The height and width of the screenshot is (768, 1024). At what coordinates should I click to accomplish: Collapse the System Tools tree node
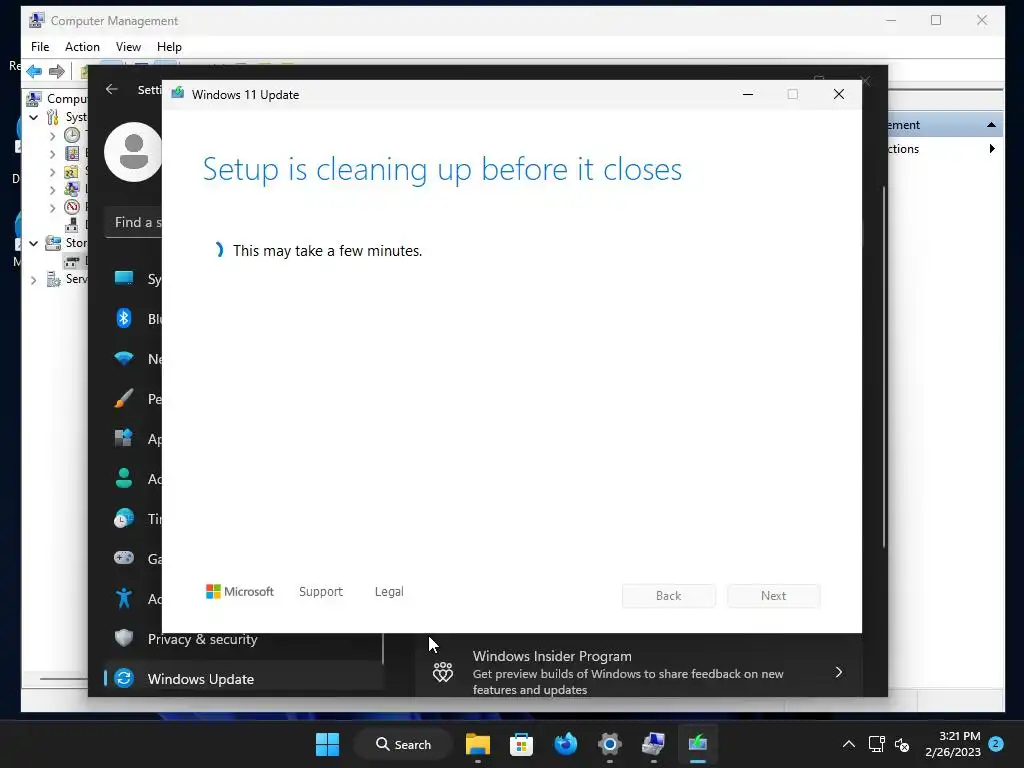(x=33, y=118)
